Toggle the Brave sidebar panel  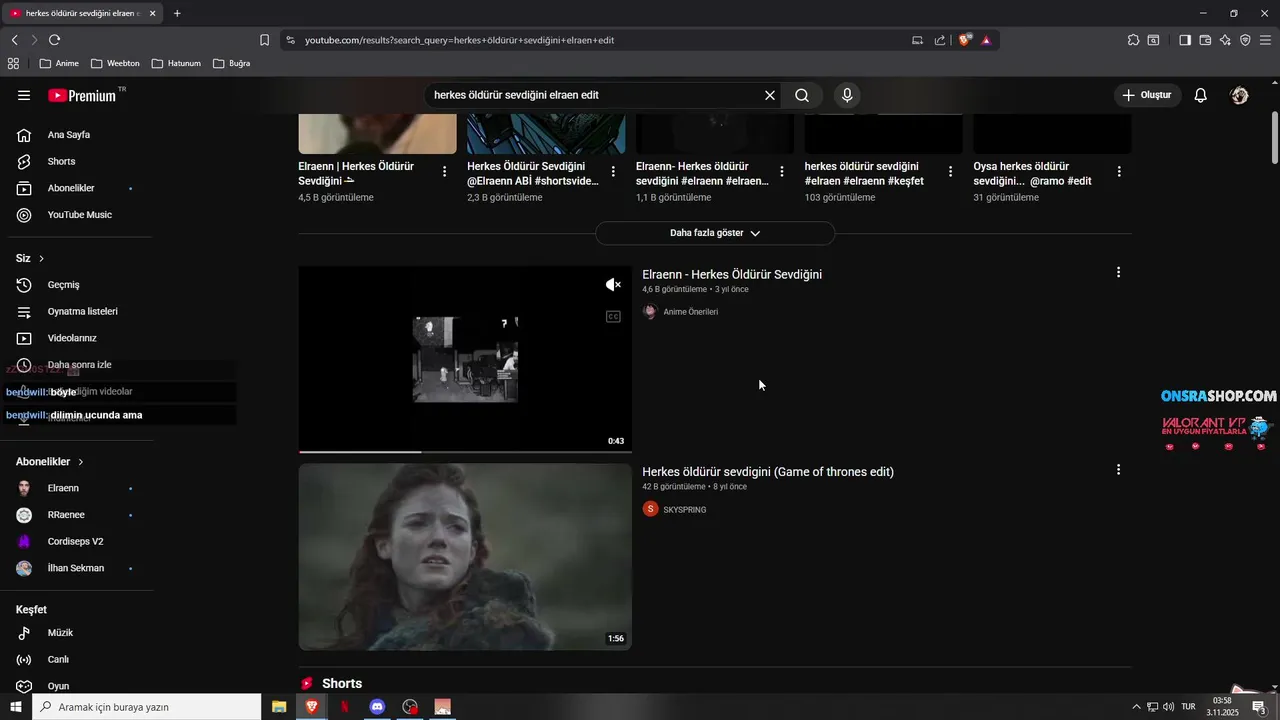point(1185,40)
